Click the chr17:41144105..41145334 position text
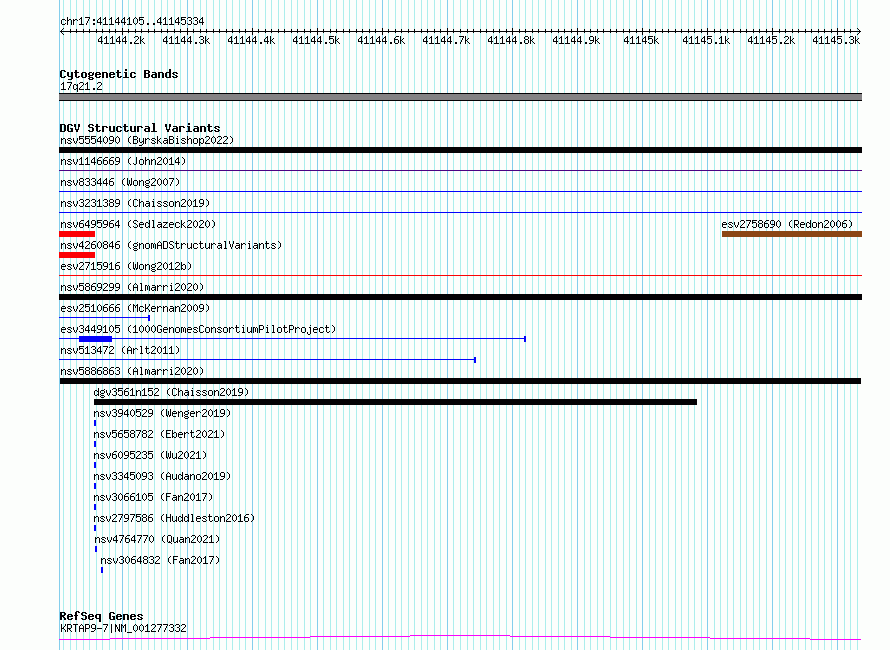 132,21
